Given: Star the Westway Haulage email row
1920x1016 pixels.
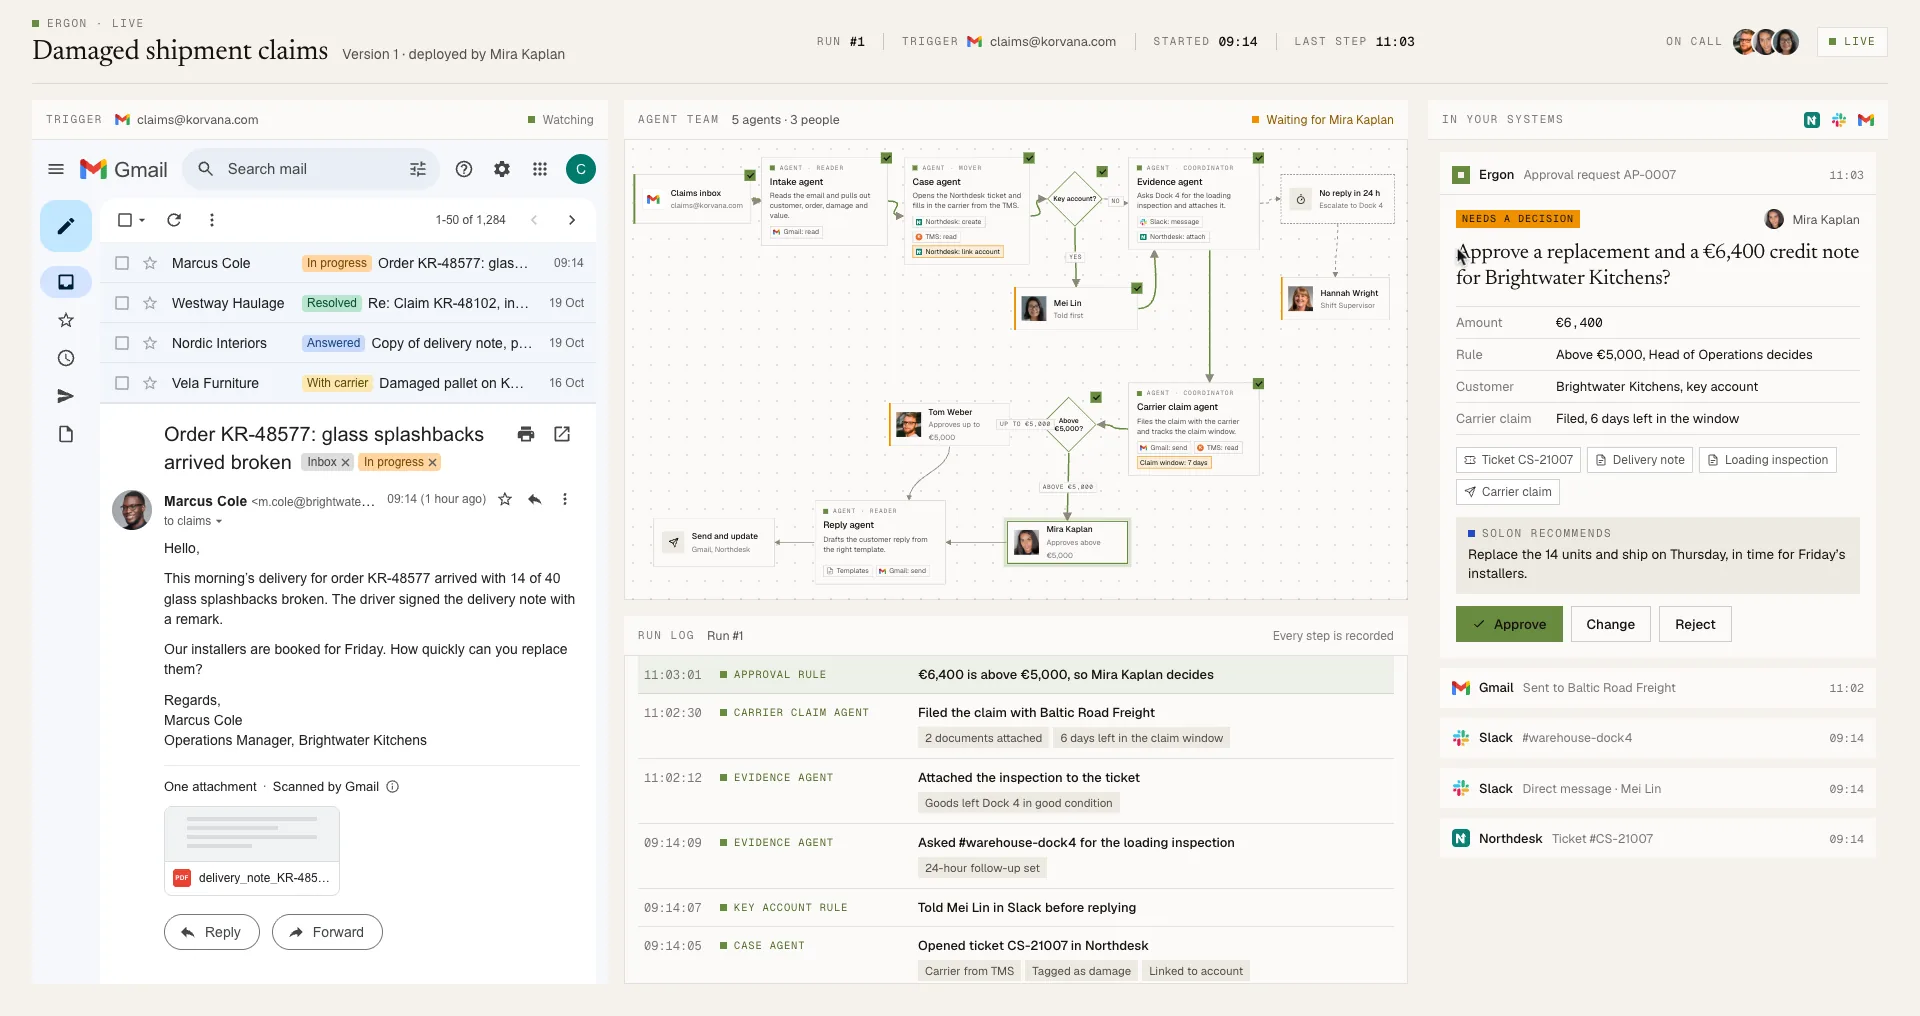Looking at the screenshot, I should [x=150, y=303].
